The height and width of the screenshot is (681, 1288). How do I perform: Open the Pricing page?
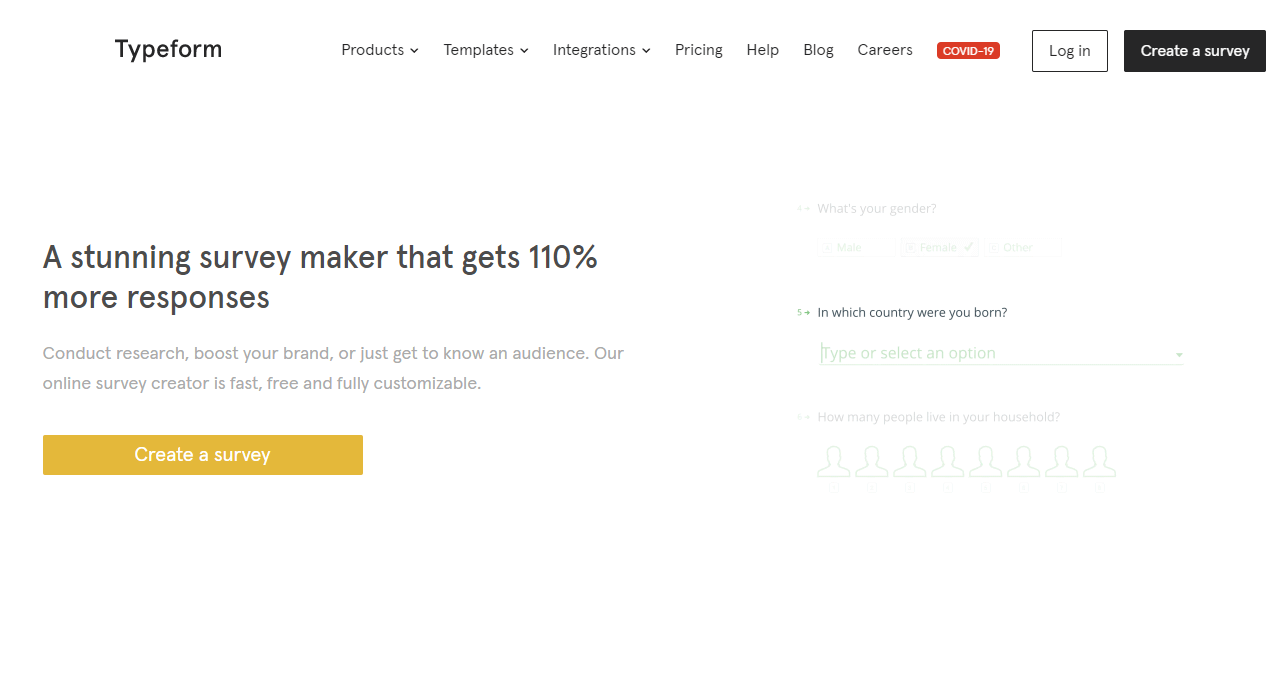pyautogui.click(x=699, y=50)
